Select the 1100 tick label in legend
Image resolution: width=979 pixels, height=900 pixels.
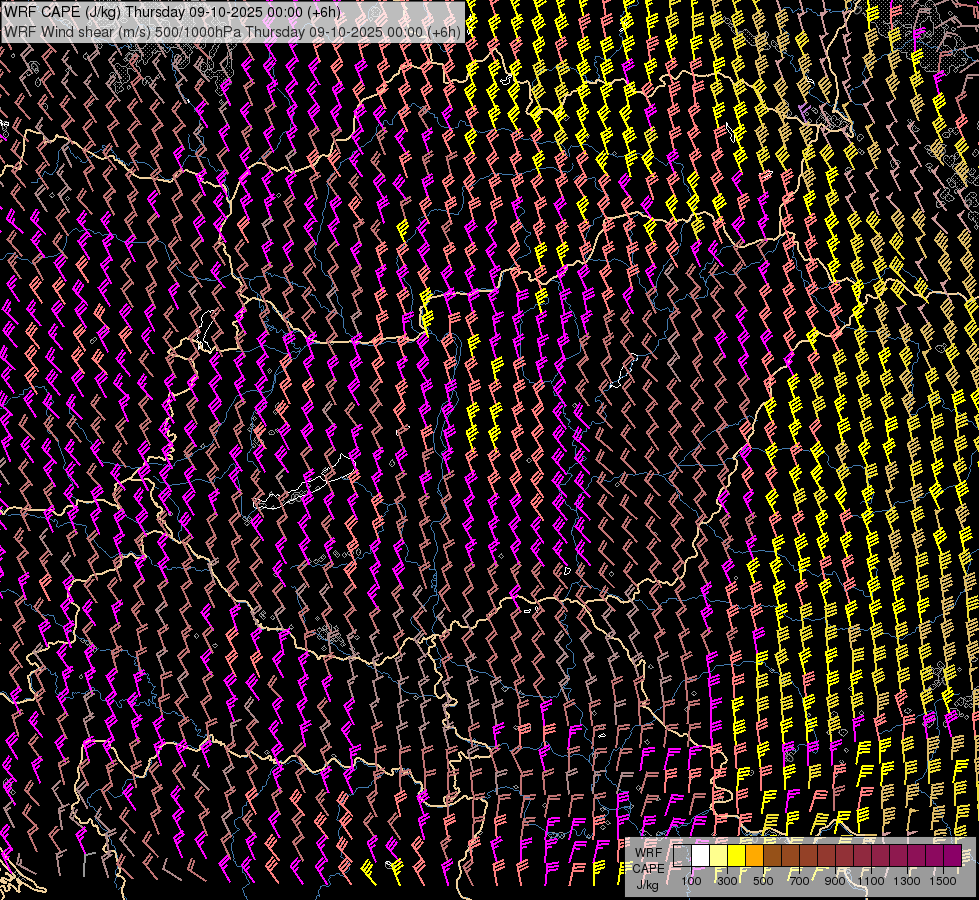(x=871, y=881)
